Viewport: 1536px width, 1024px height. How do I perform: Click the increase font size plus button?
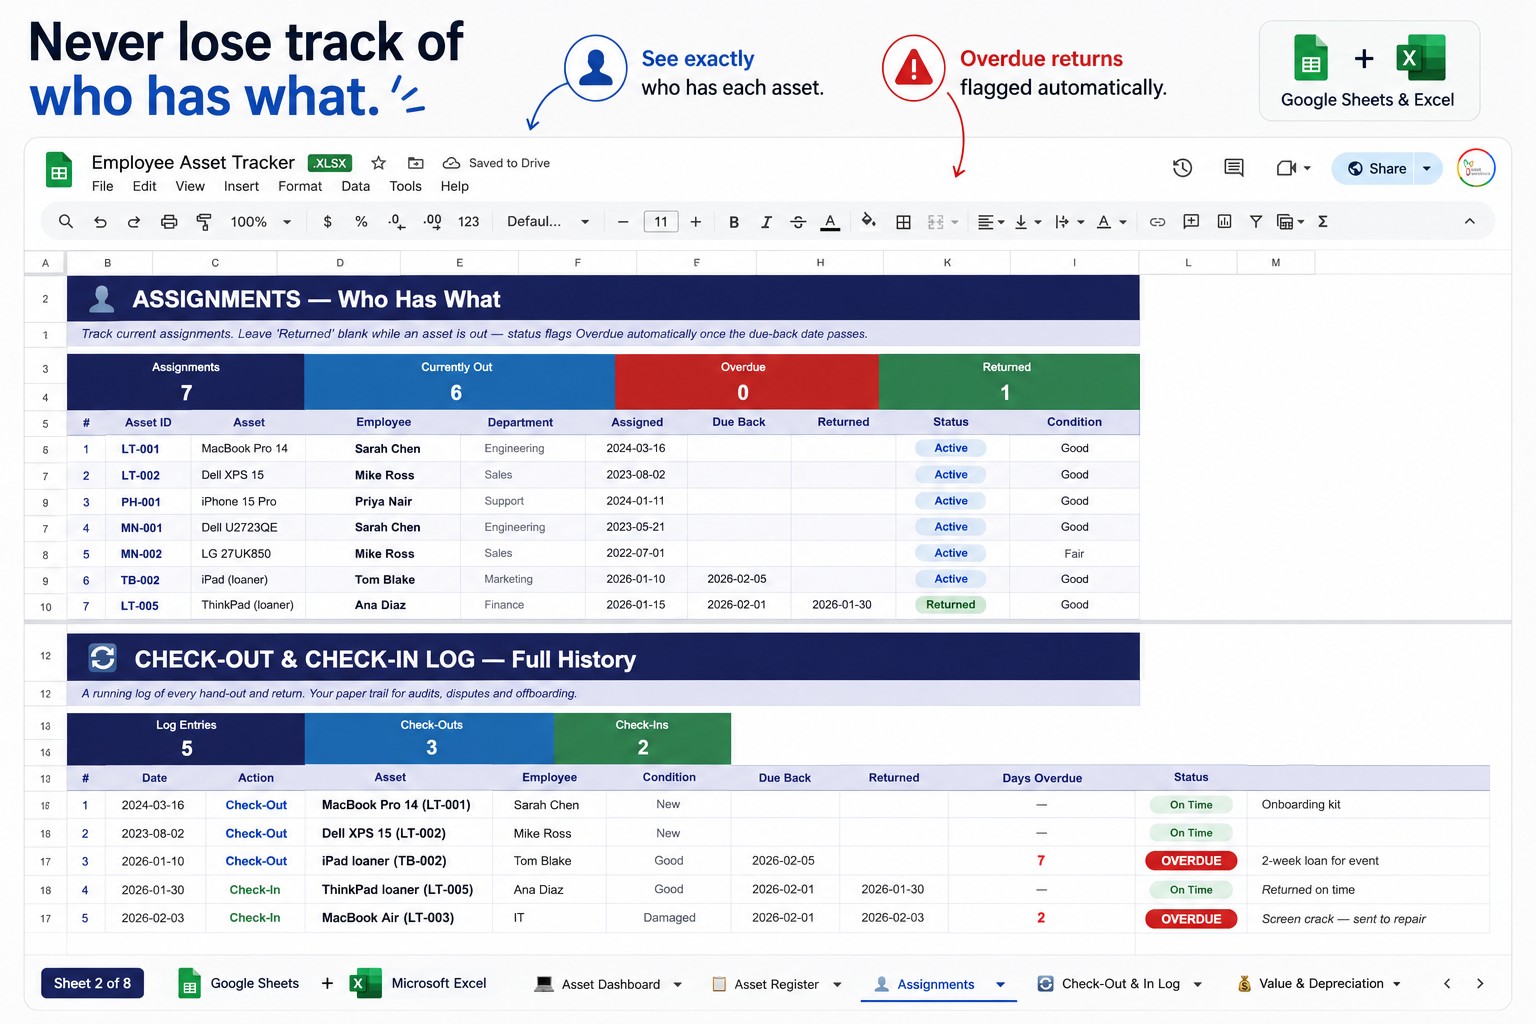tap(696, 222)
